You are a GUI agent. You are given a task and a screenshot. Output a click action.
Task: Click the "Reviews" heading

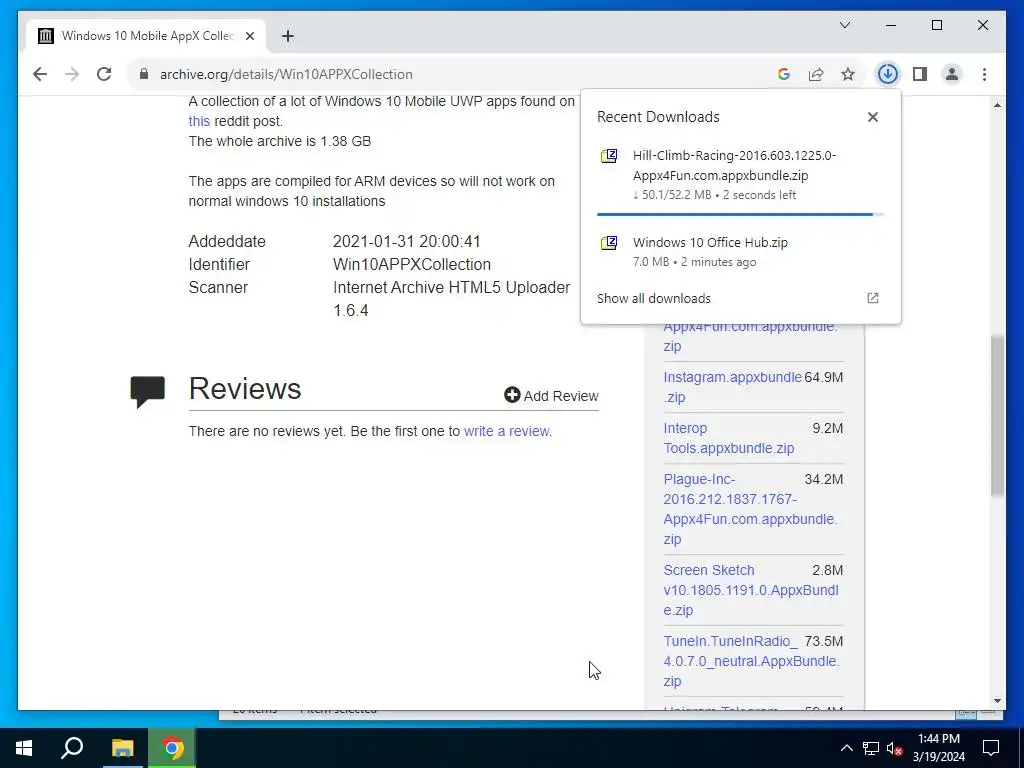click(x=245, y=389)
